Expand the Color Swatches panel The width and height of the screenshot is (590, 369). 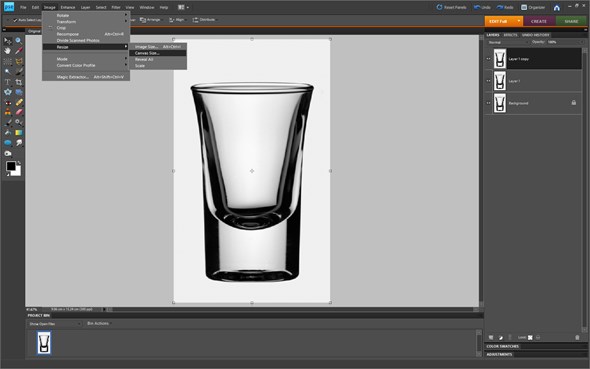(502, 346)
